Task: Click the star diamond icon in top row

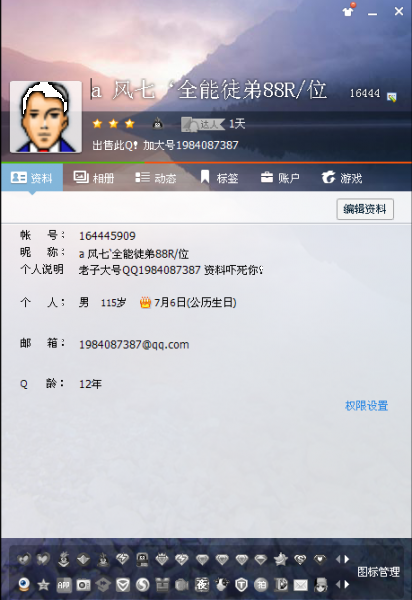Action: pyautogui.click(x=281, y=559)
